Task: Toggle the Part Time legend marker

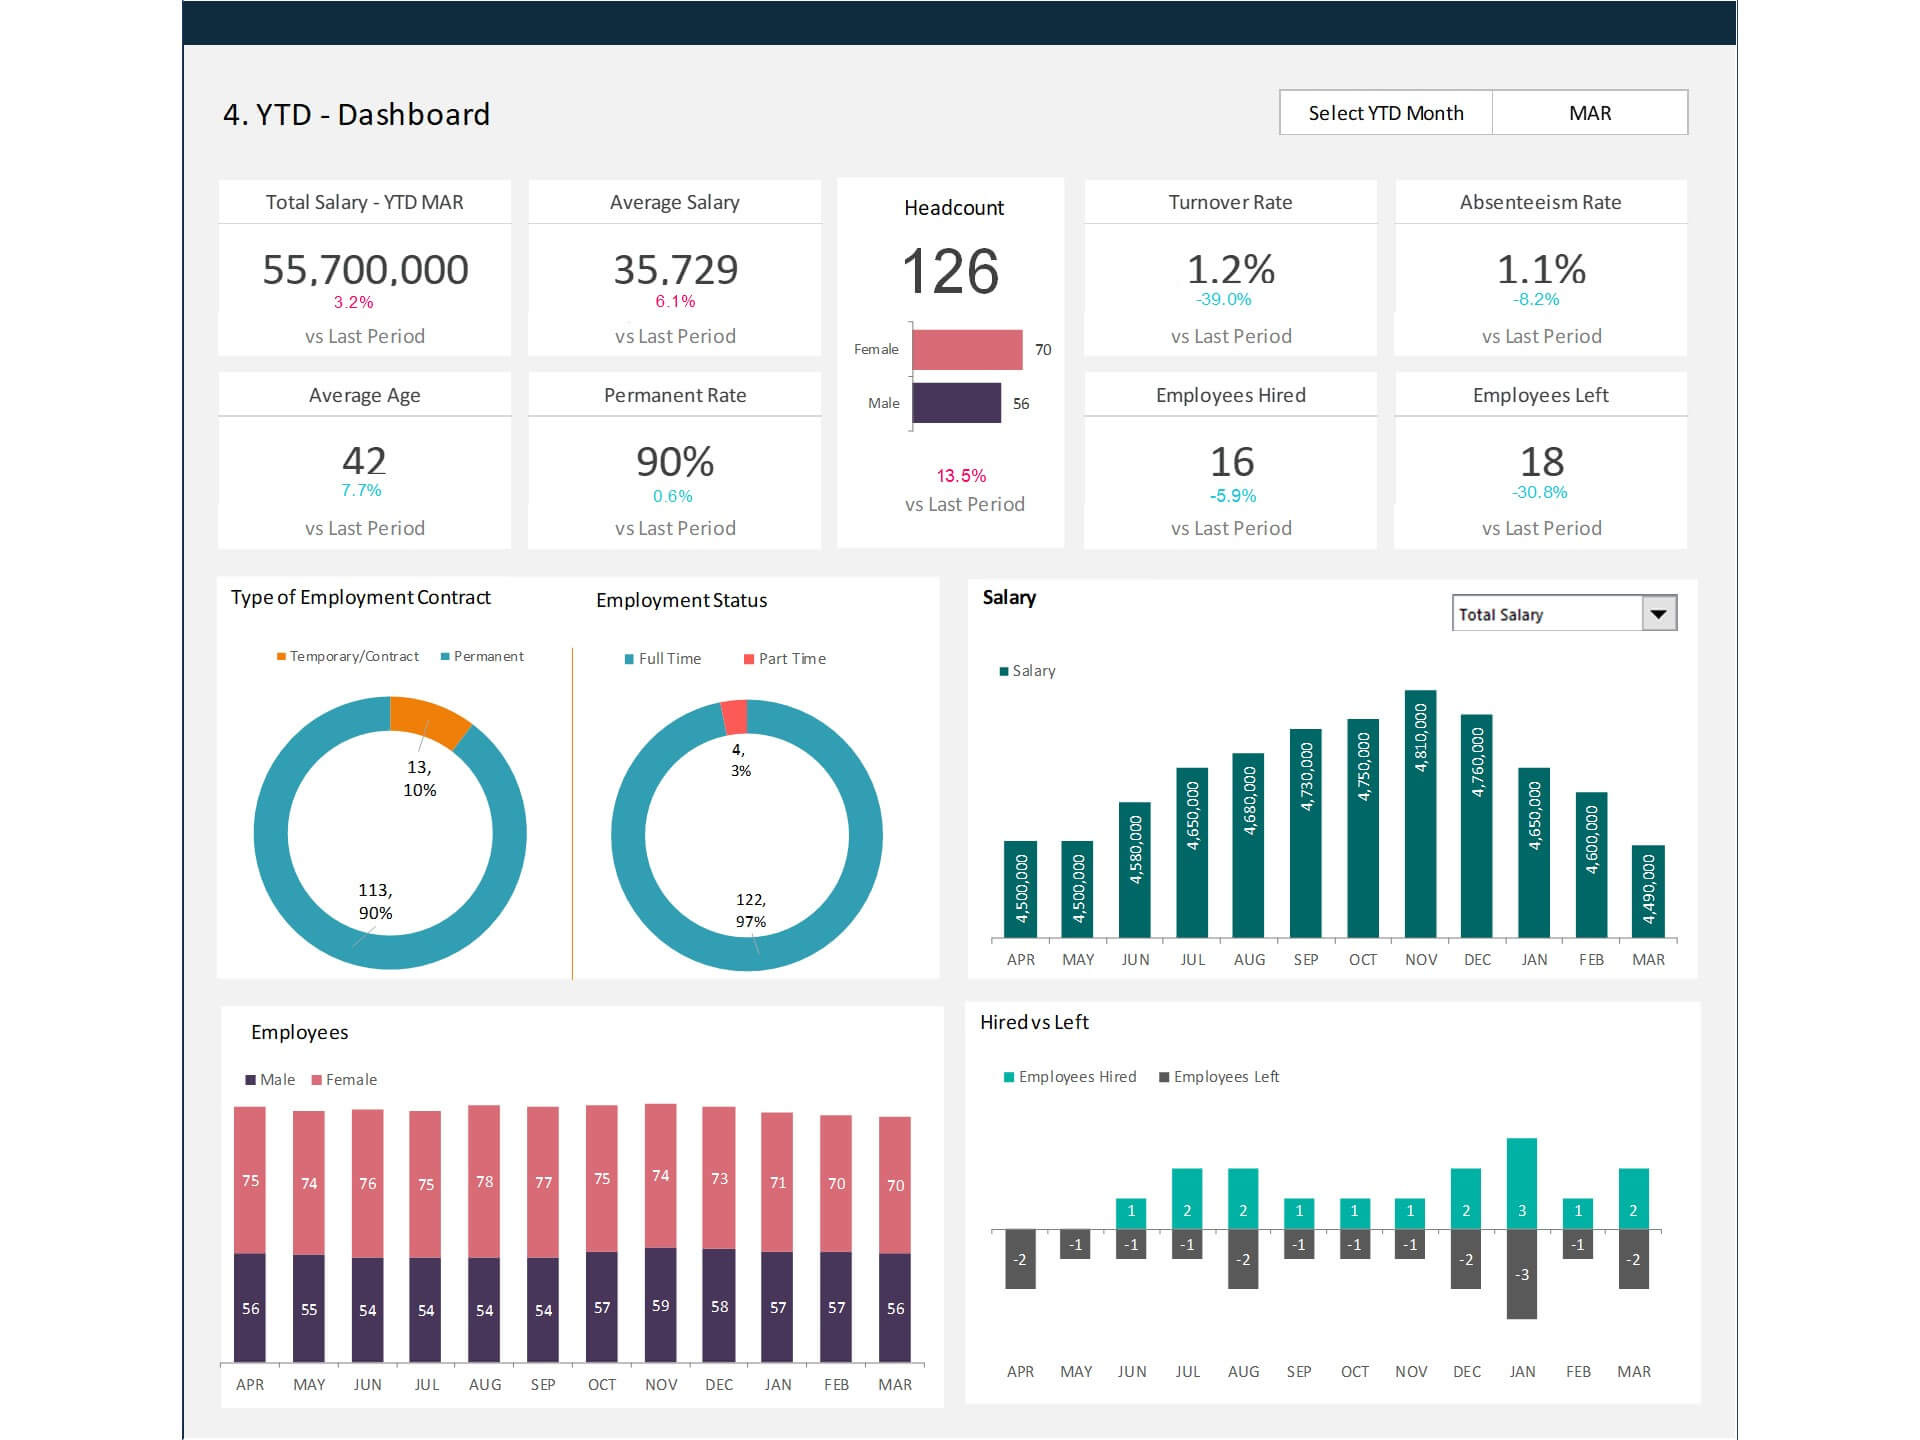Action: point(747,658)
